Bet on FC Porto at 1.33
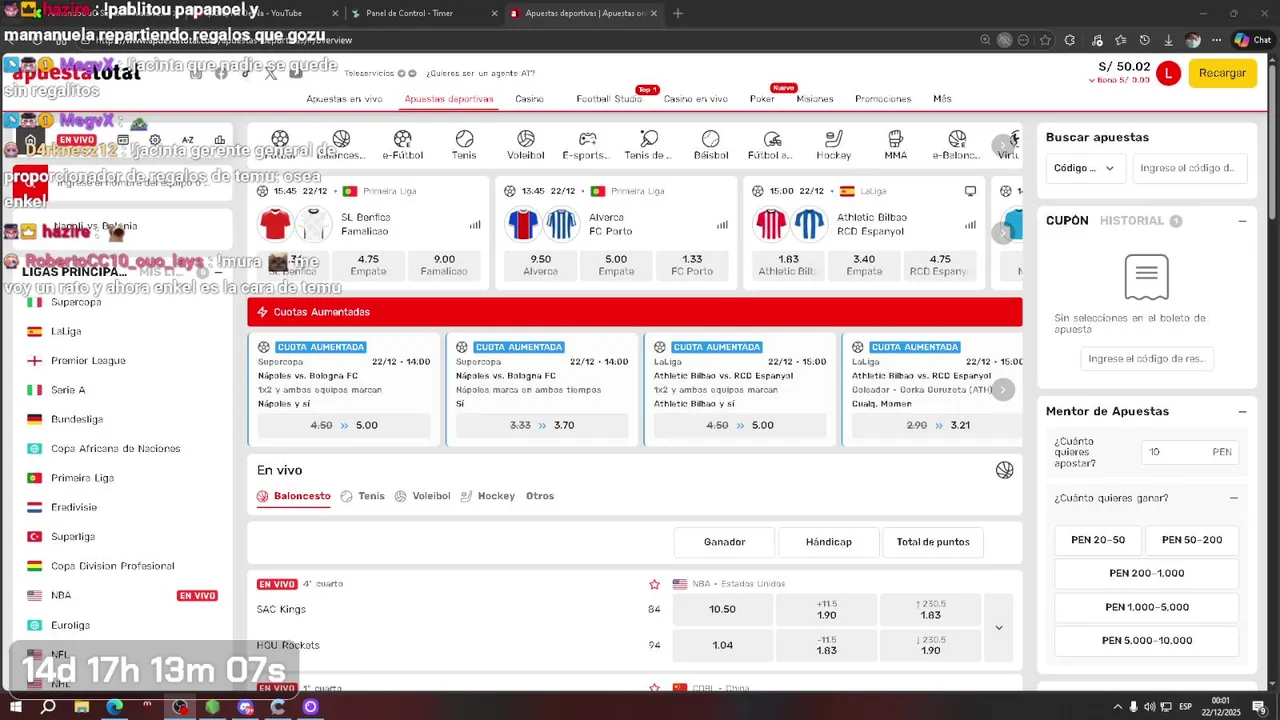Image resolution: width=1280 pixels, height=720 pixels. (x=692, y=265)
